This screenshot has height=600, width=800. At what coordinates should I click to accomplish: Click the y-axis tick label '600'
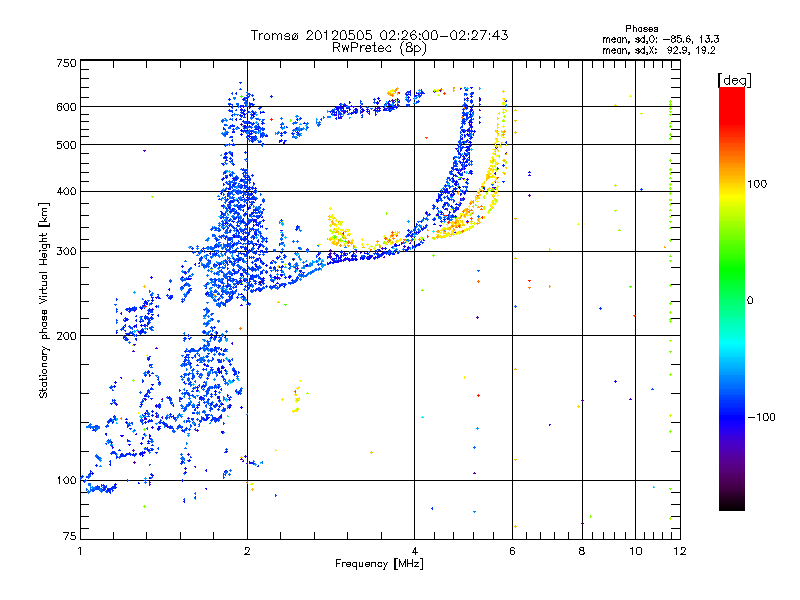(x=67, y=107)
